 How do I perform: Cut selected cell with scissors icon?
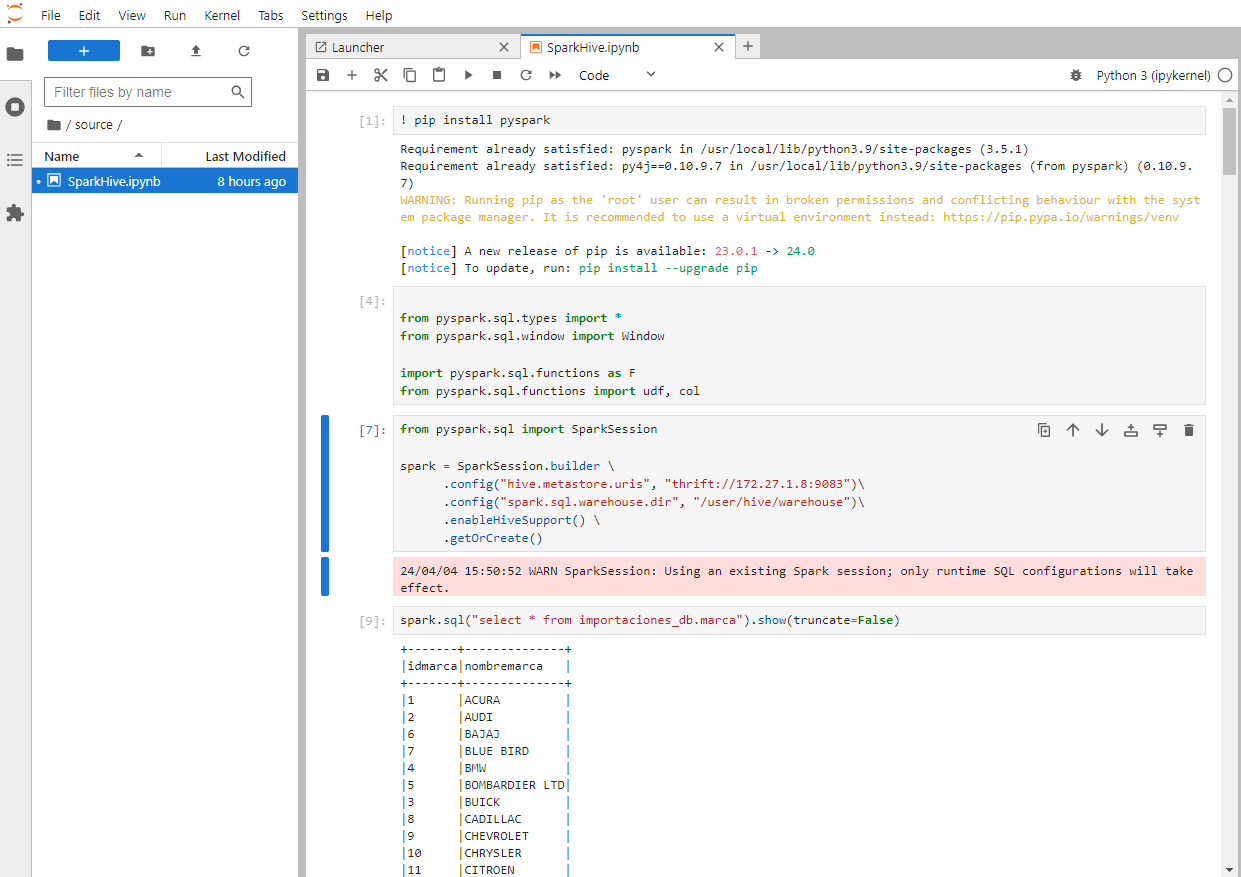pos(380,75)
